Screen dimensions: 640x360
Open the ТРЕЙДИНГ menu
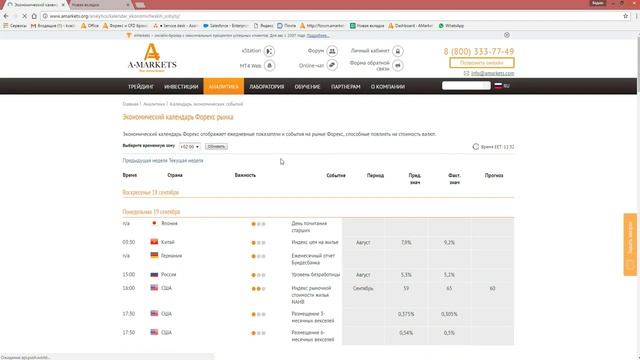click(x=141, y=87)
